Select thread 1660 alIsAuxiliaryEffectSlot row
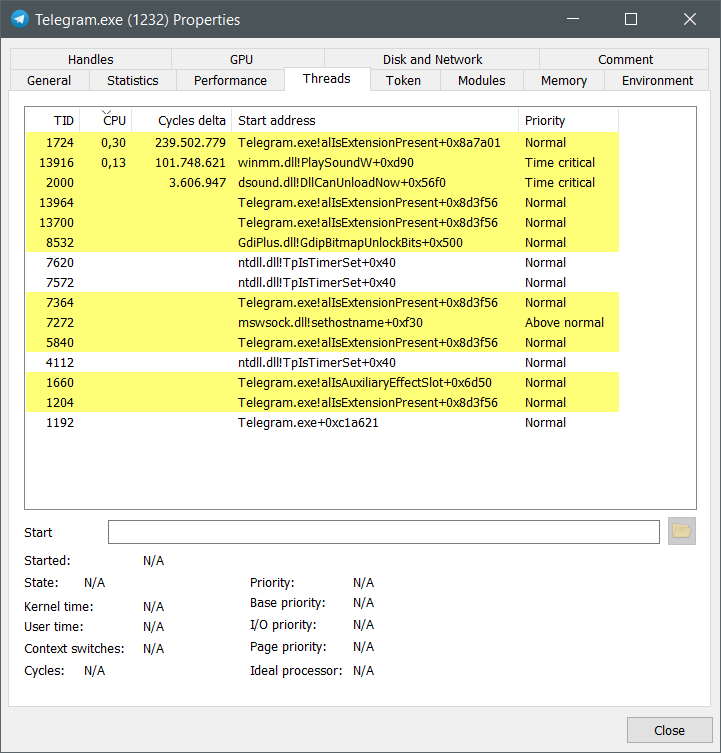The image size is (721, 753). tap(322, 383)
